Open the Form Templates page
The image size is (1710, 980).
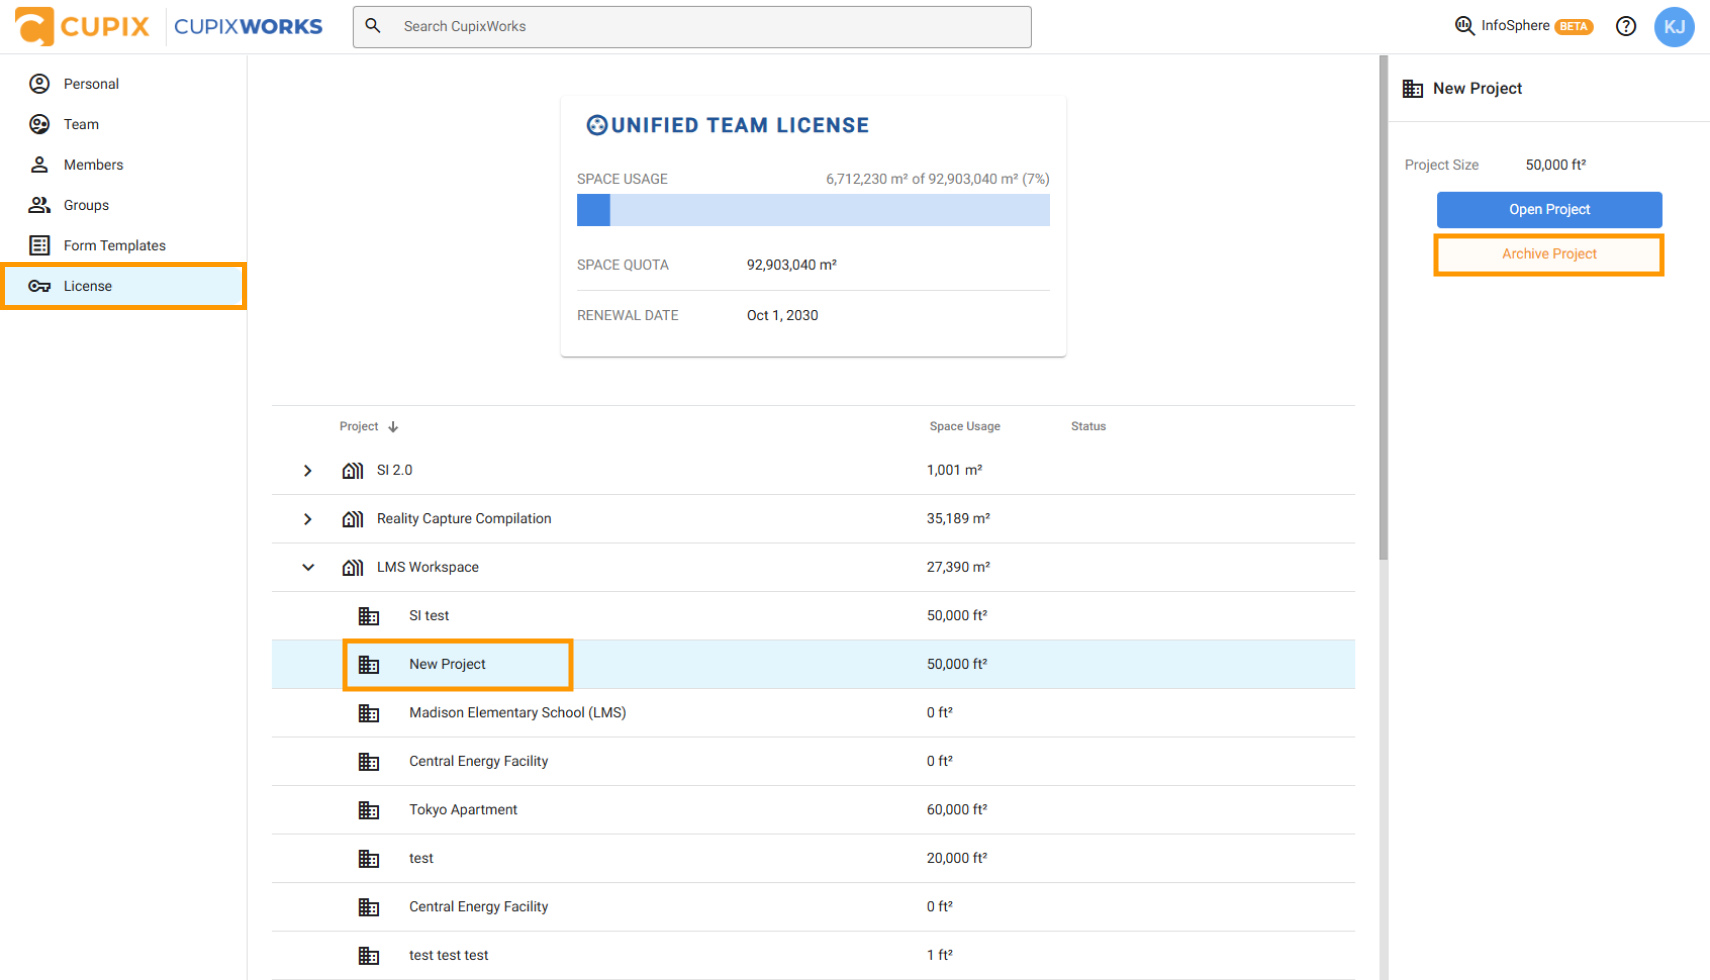pos(124,245)
